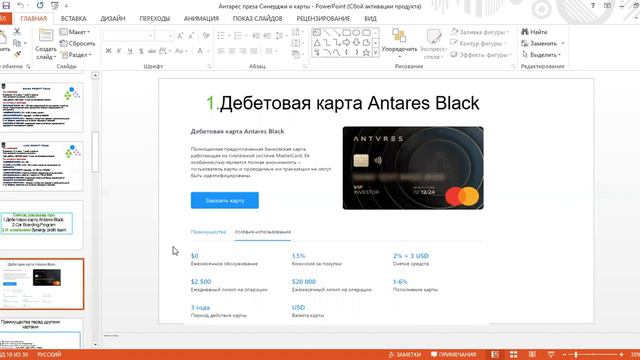Toggle left text alignment
Image resolution: width=640 pixels, height=360 pixels.
(x=221, y=51)
